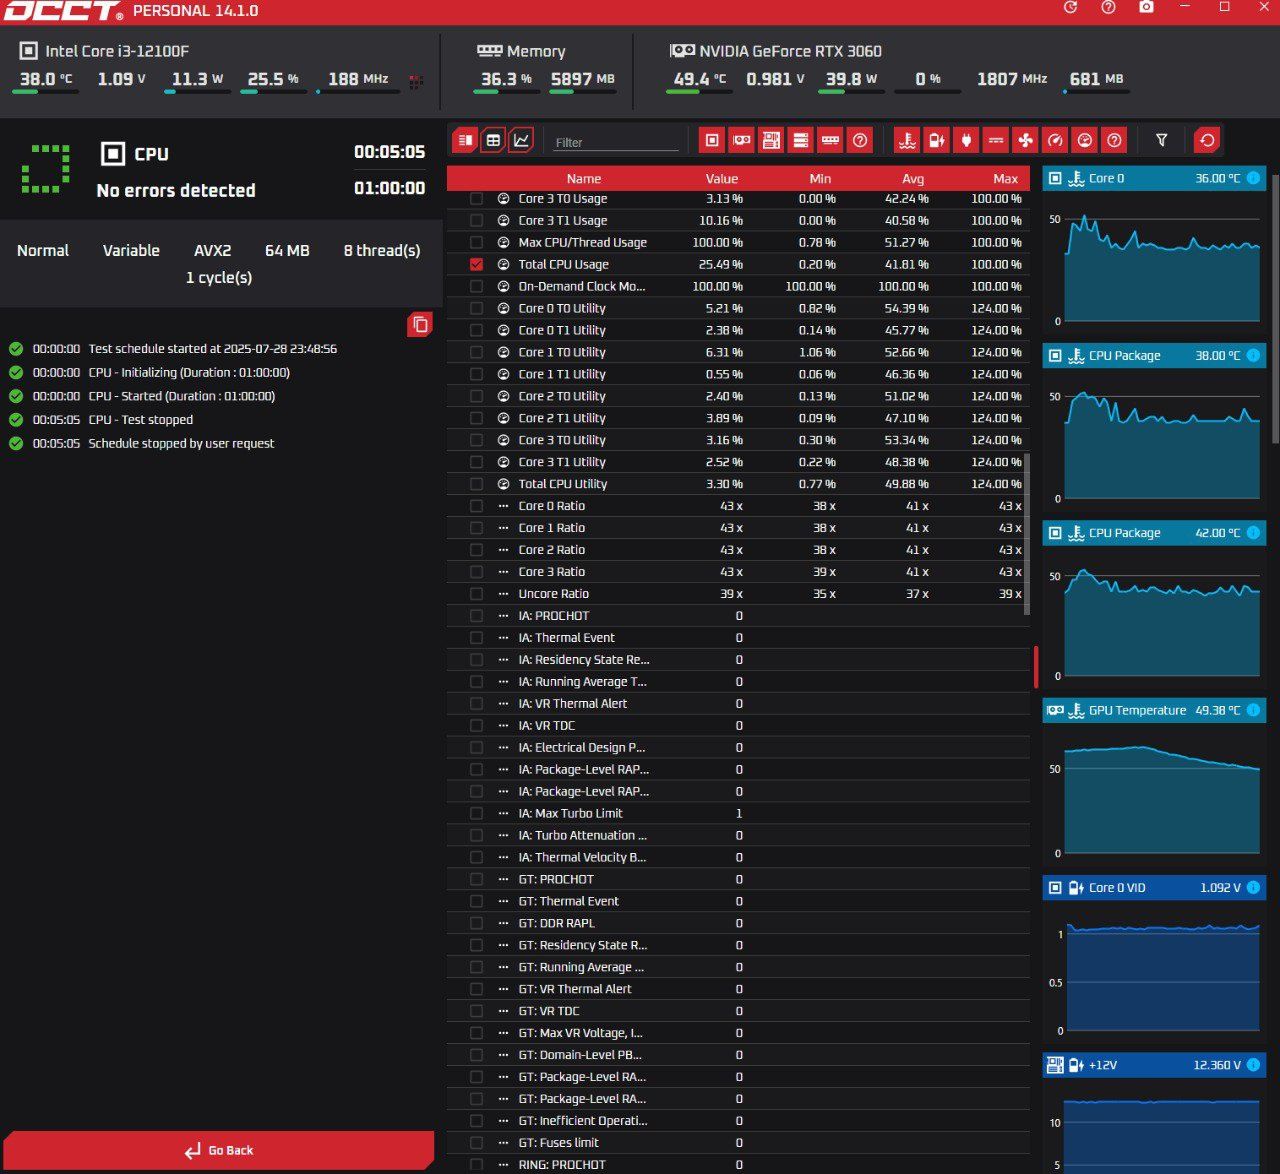Select the CPU Package 42.00 °C graph header

coord(1154,533)
